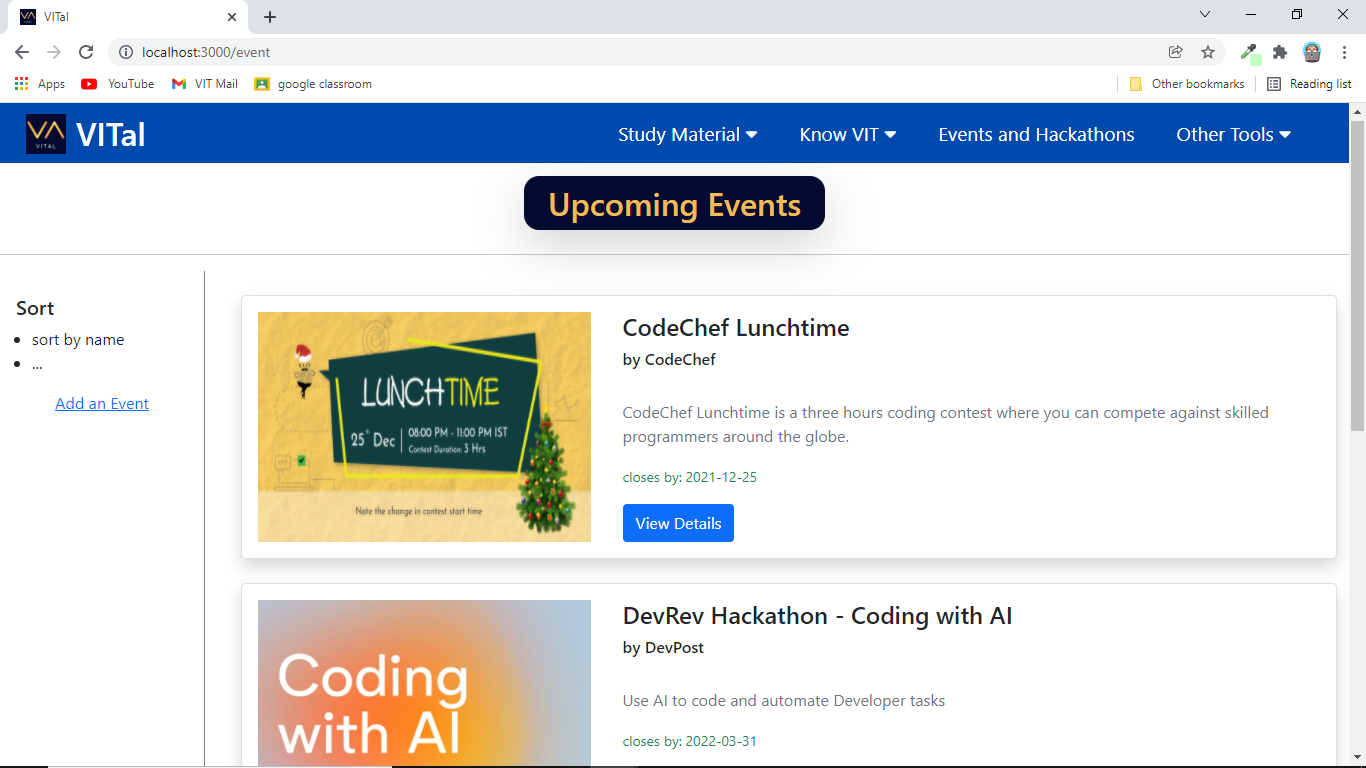Screen dimensions: 1366x768
Task: Open the tab search chevron
Action: 1205,14
